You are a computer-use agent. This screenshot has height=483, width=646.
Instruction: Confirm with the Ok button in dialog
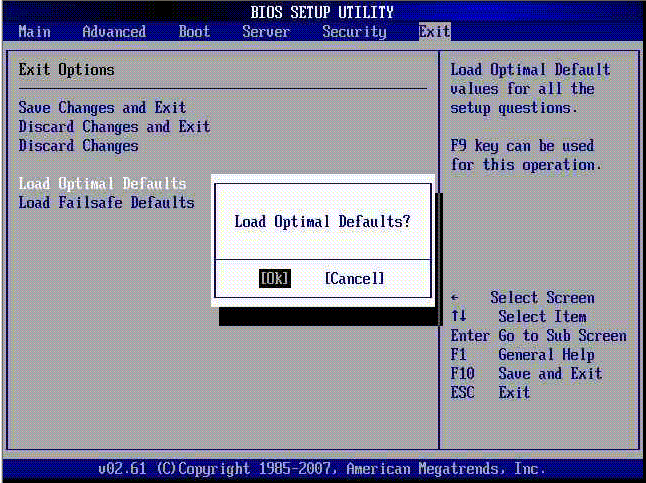(274, 279)
